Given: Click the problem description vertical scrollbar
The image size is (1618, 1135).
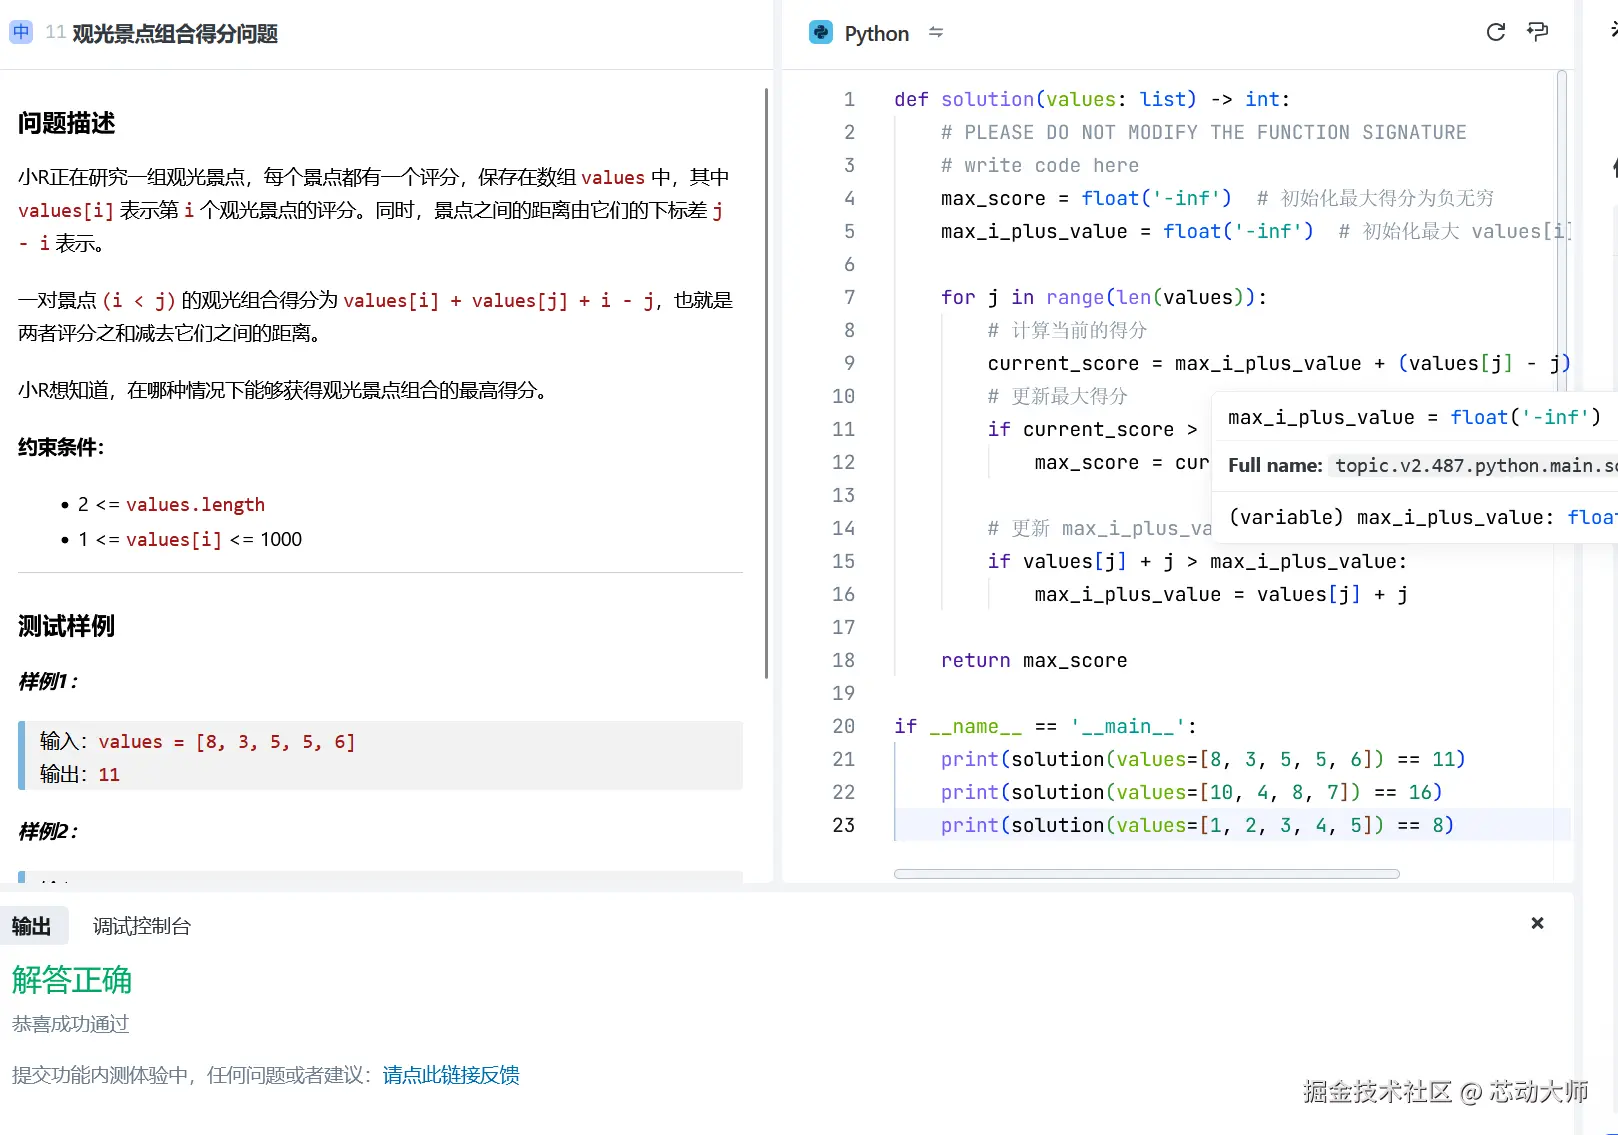Looking at the screenshot, I should click(766, 380).
